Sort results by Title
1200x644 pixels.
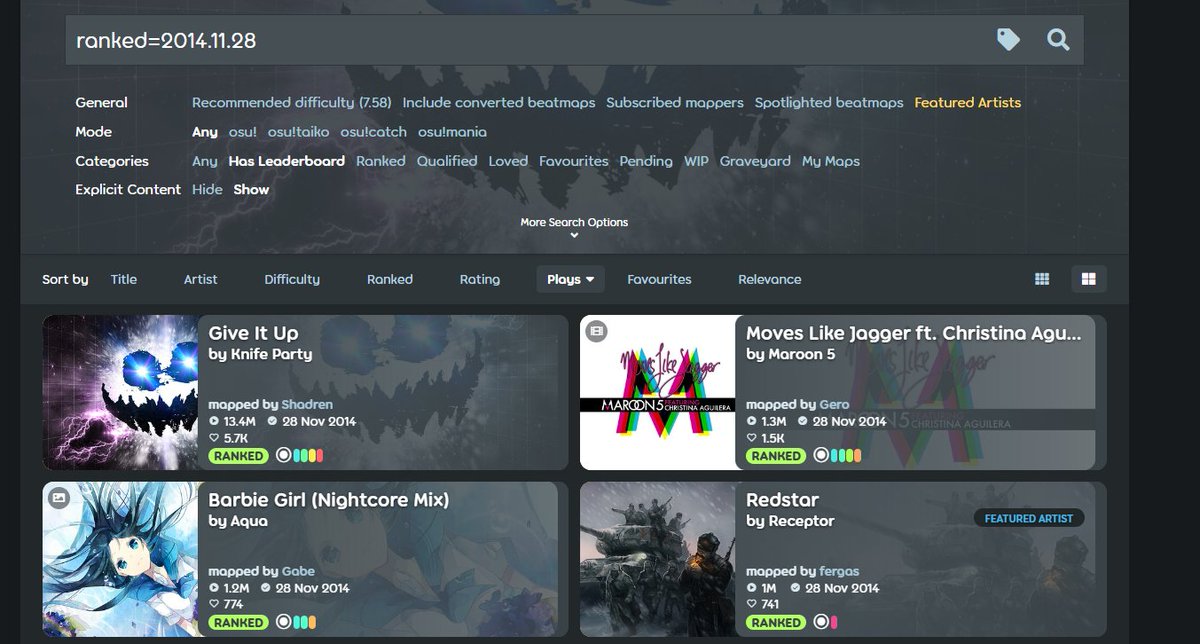(124, 280)
